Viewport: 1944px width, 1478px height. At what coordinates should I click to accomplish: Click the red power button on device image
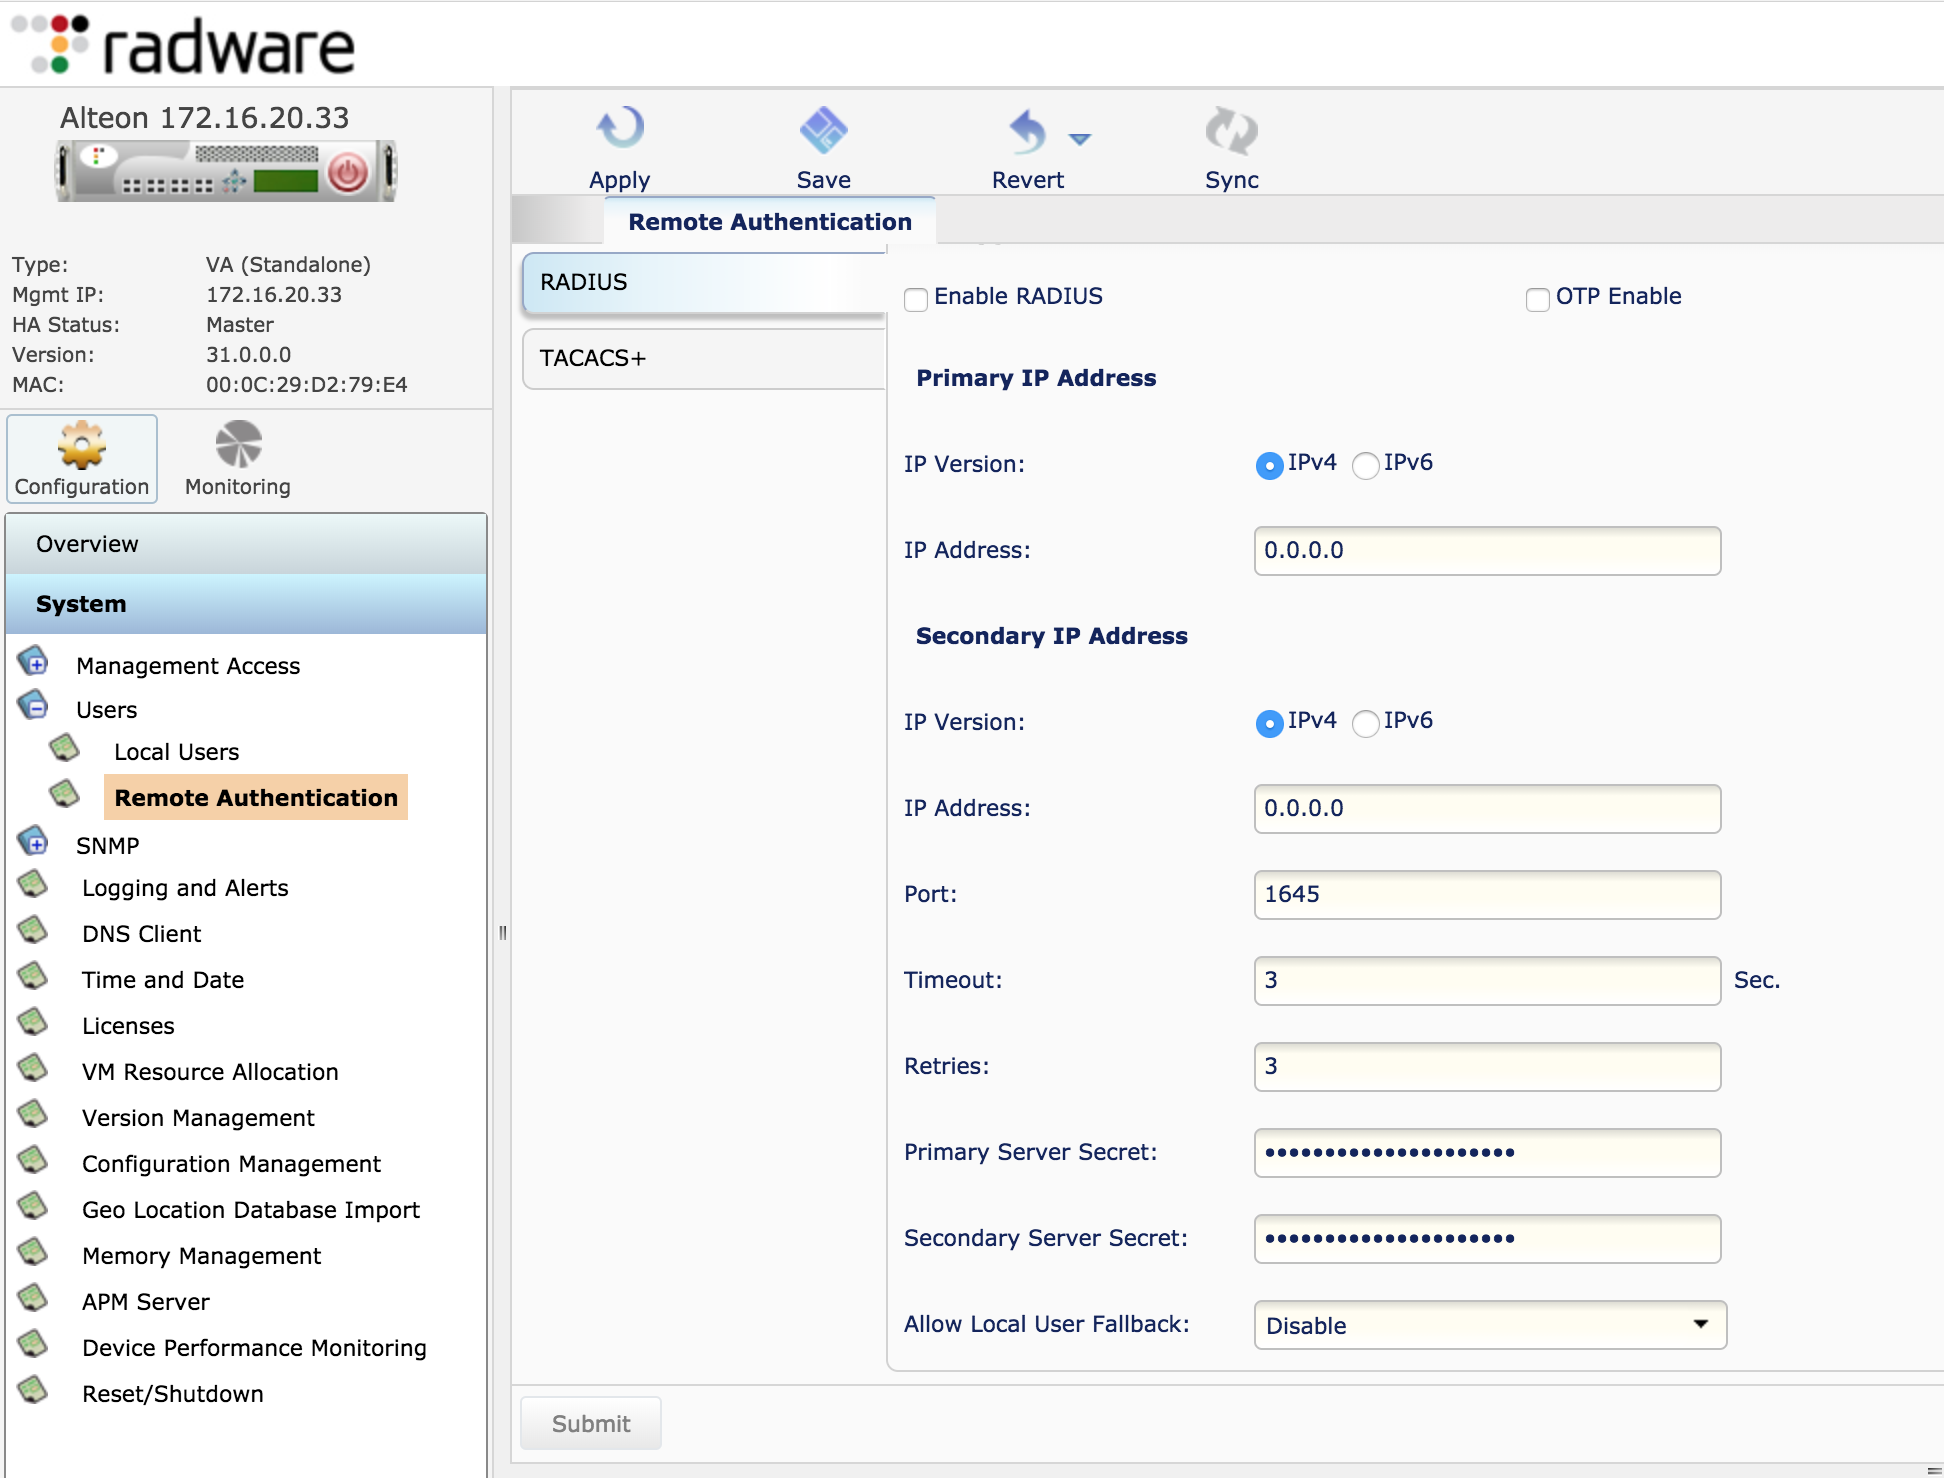[347, 173]
